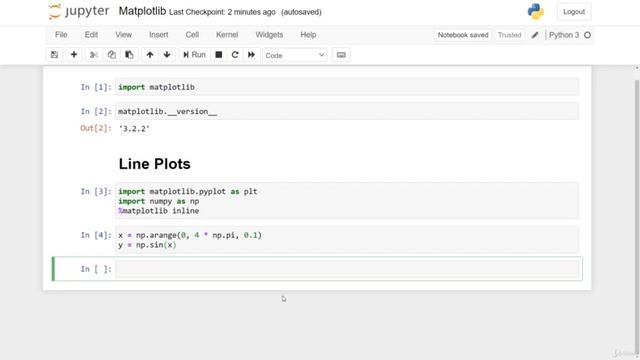640x360 pixels.
Task: Click the save and checkpoint icon
Action: click(54, 55)
